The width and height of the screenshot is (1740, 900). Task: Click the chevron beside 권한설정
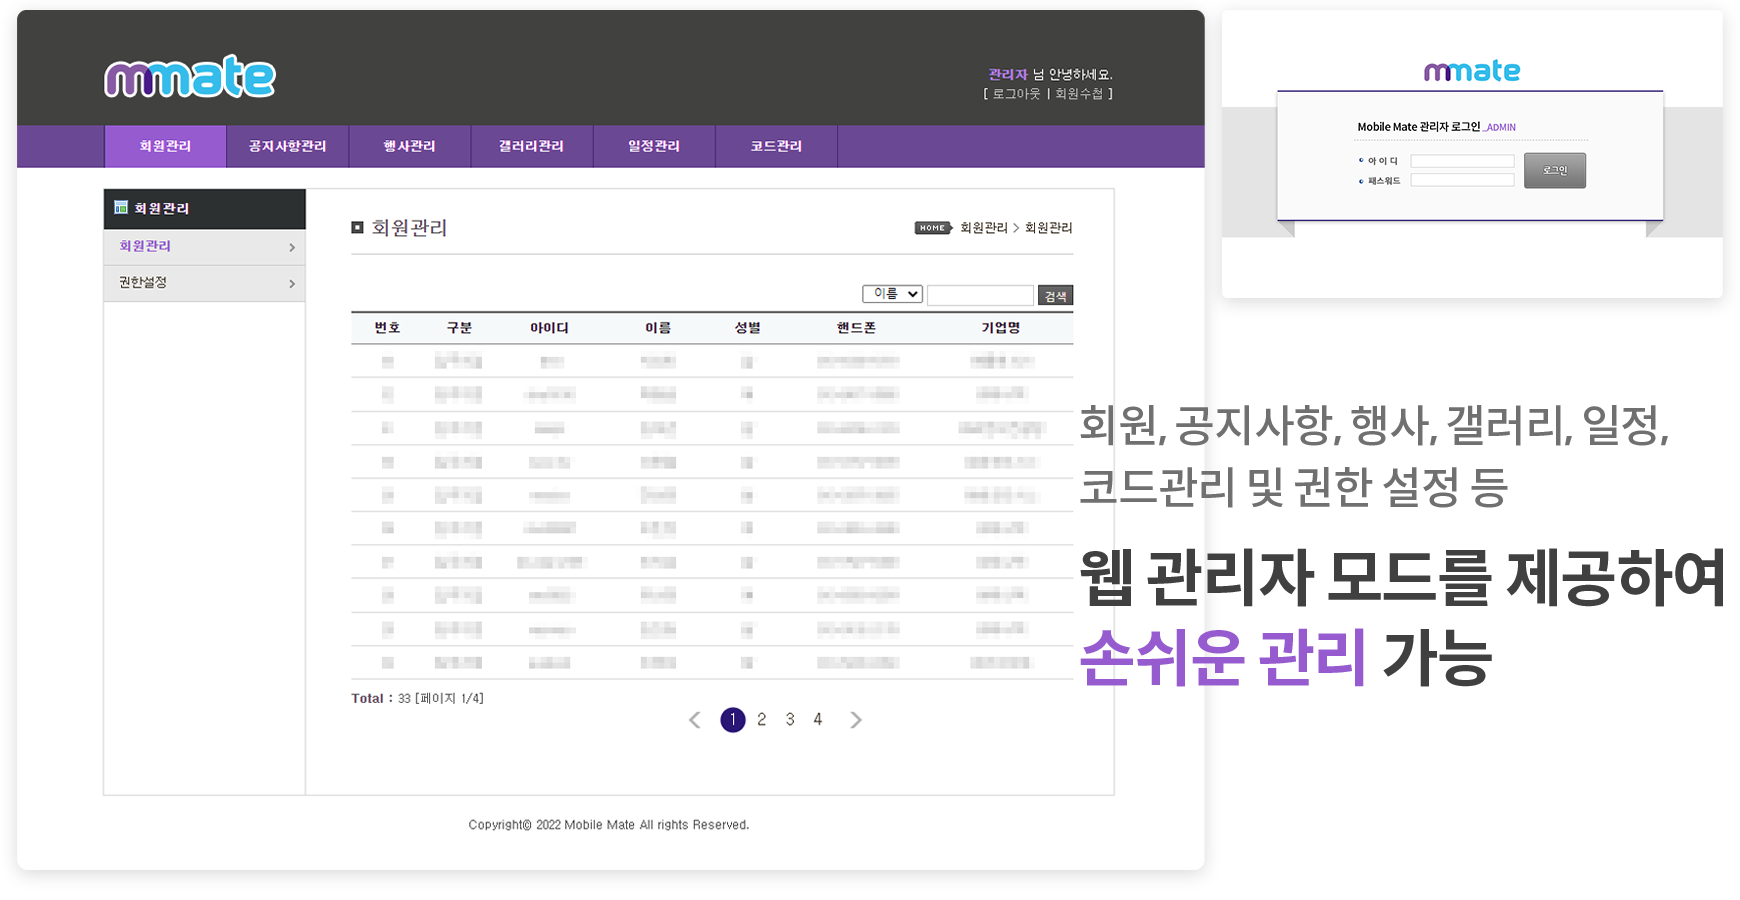pyautogui.click(x=292, y=284)
